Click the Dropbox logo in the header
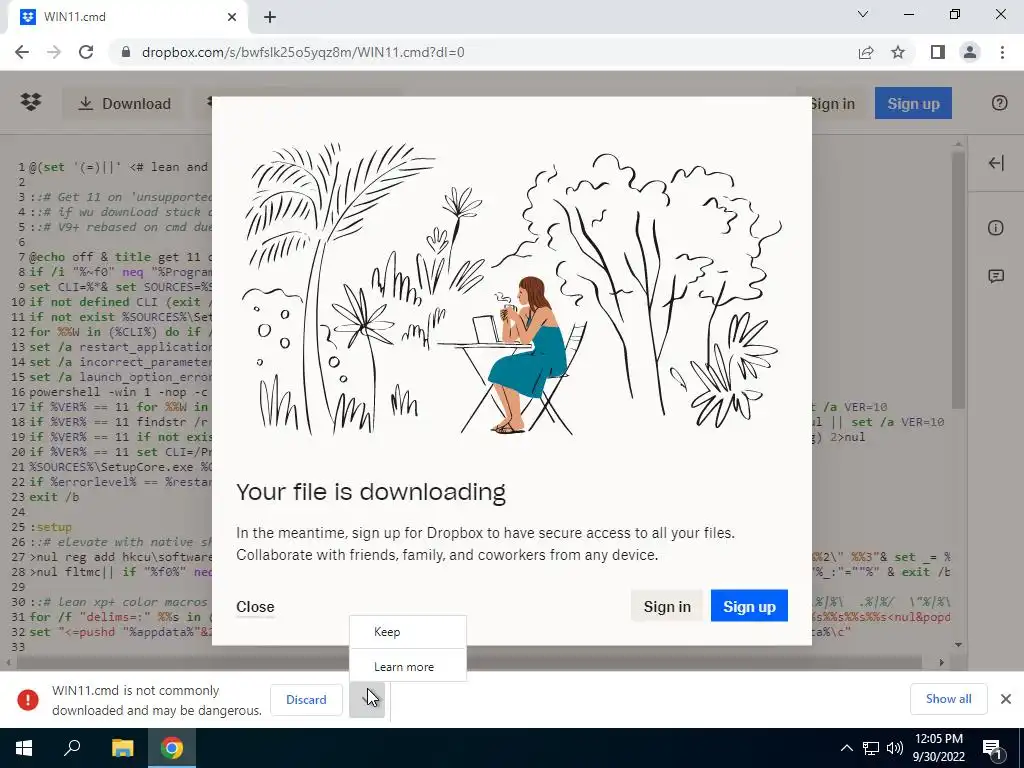 click(31, 103)
